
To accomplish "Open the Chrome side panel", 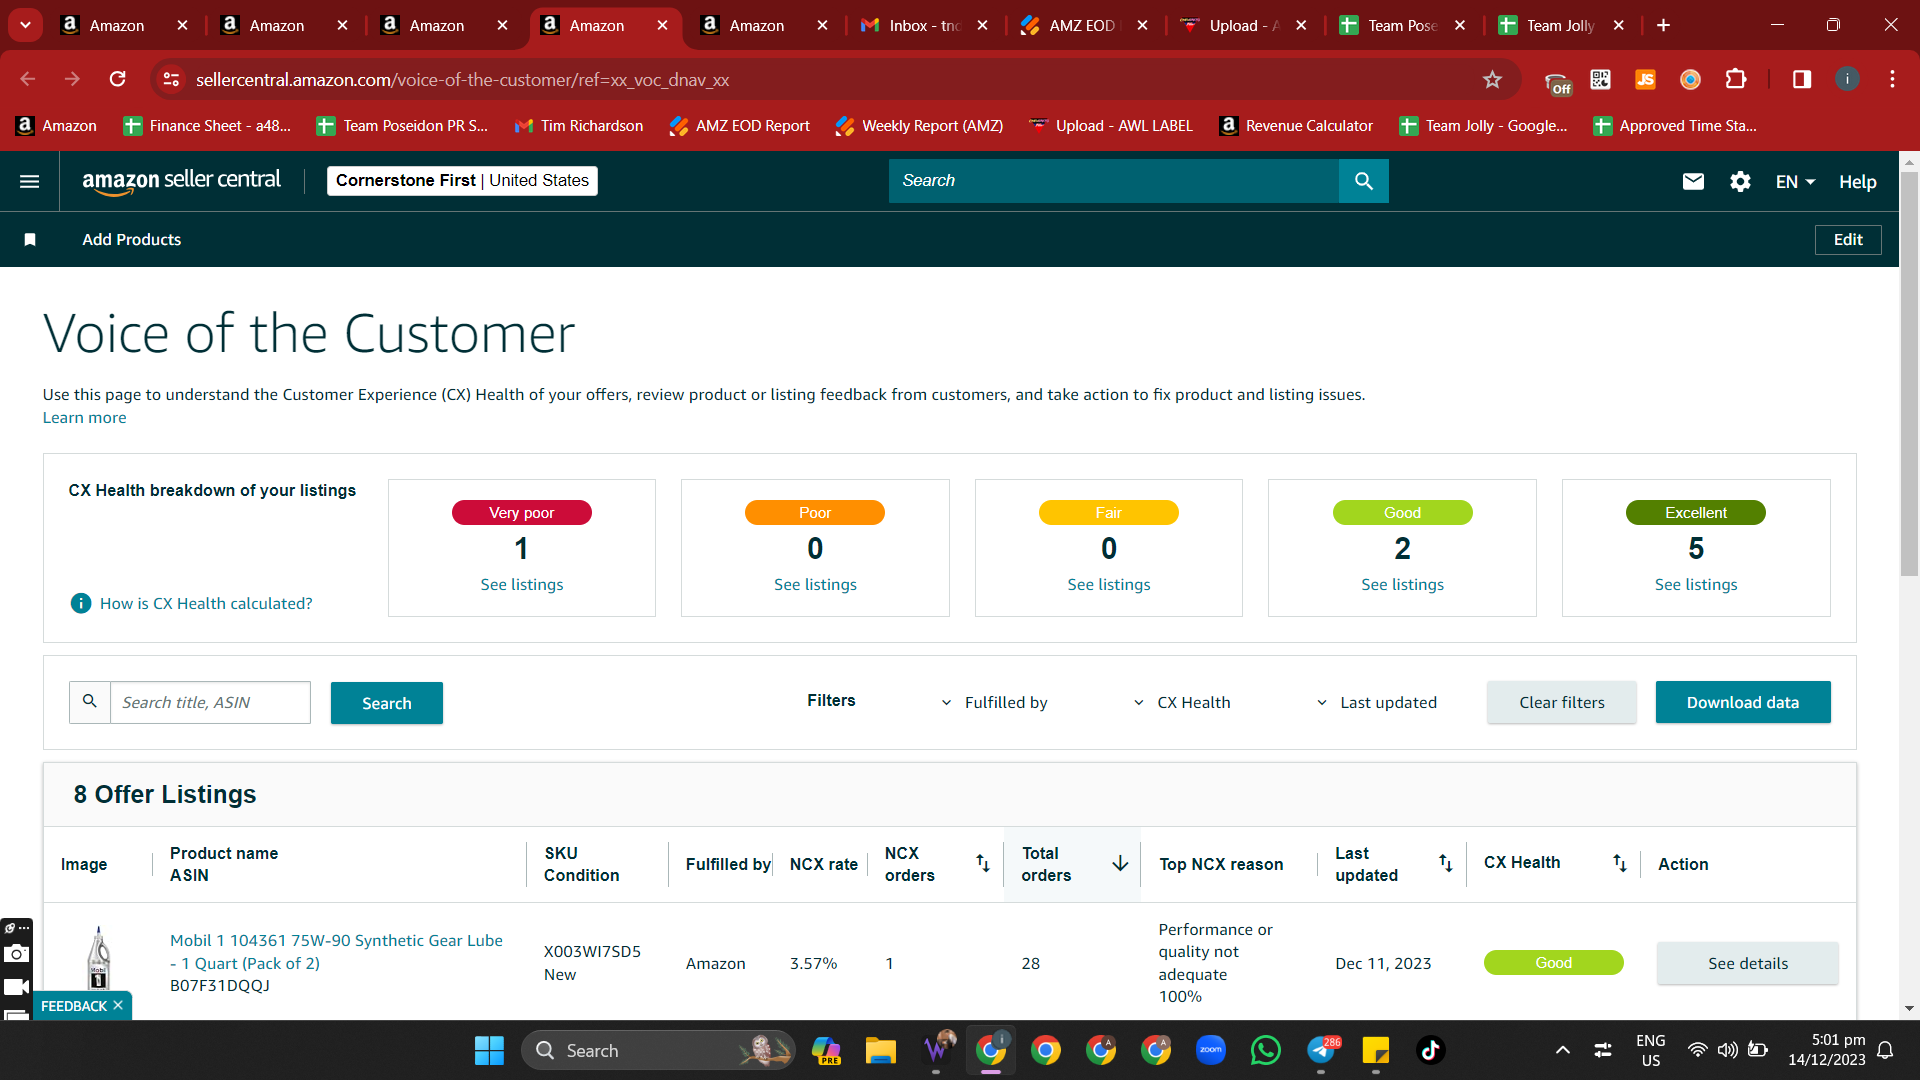I will pyautogui.click(x=1802, y=79).
